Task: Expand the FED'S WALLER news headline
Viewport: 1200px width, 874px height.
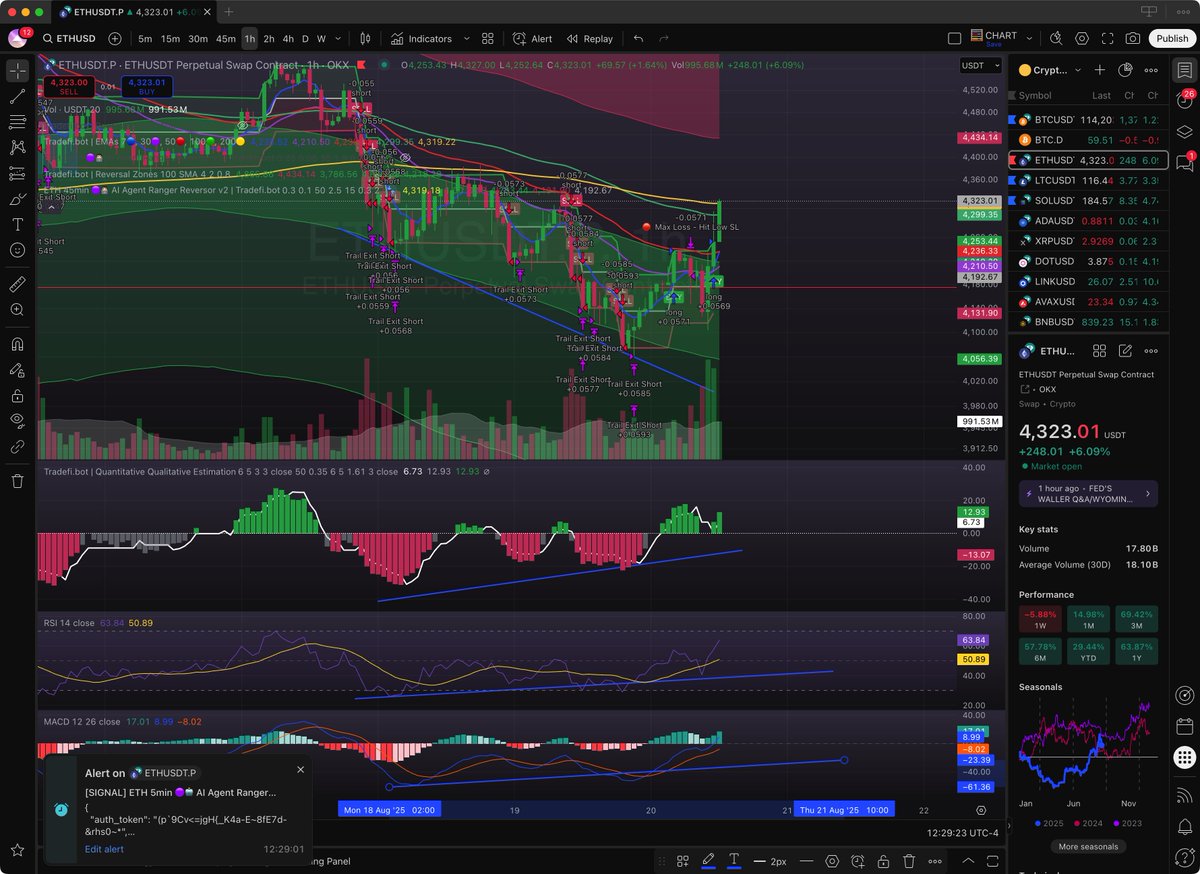Action: point(1087,493)
